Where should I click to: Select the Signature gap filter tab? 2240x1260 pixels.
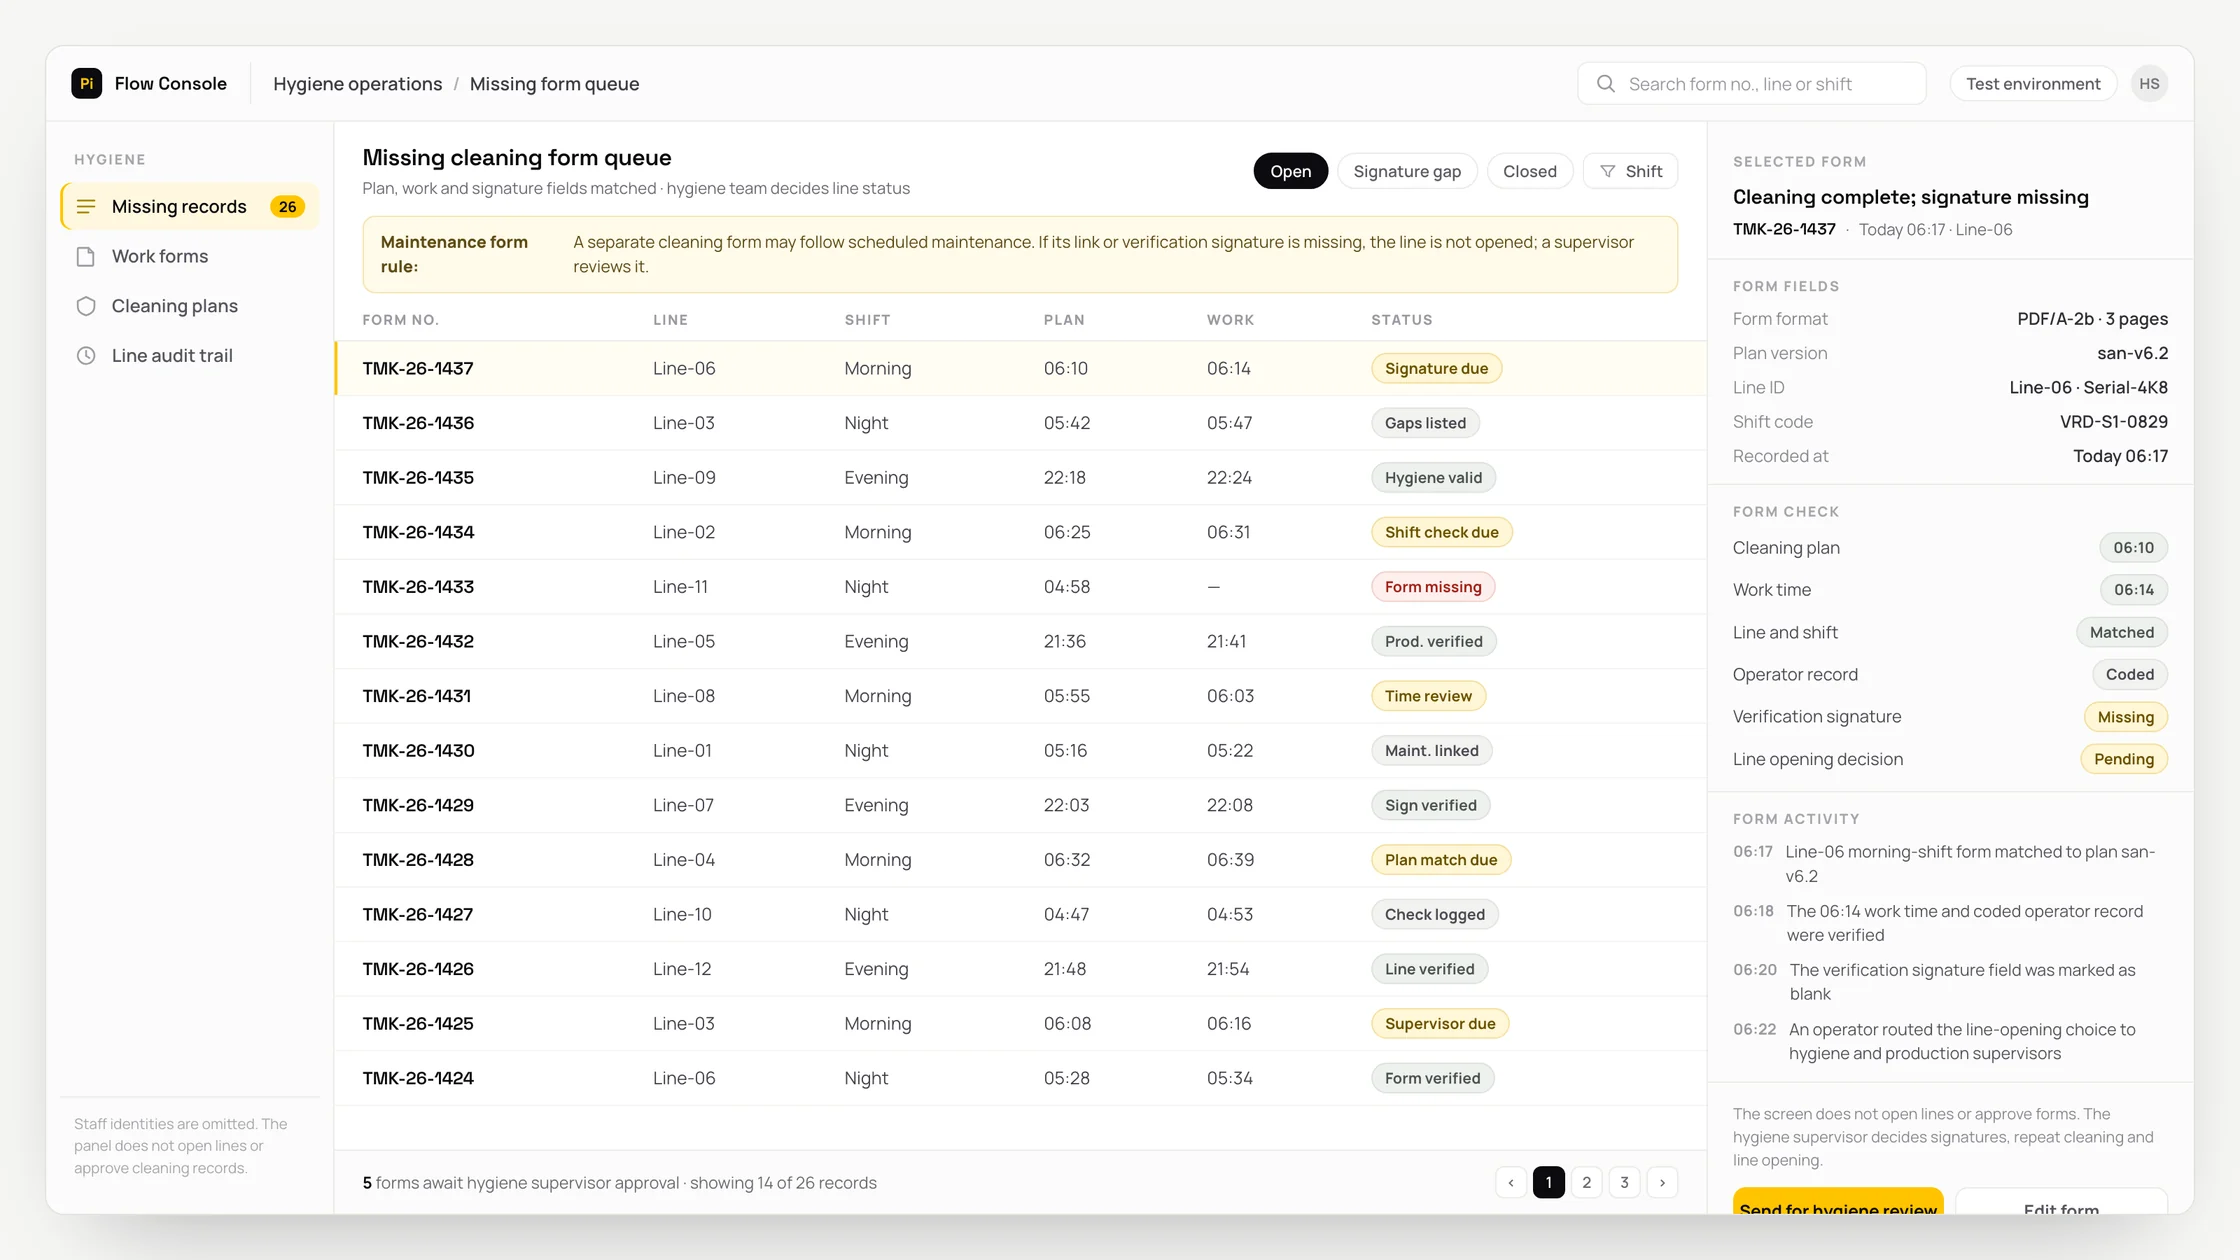point(1407,171)
